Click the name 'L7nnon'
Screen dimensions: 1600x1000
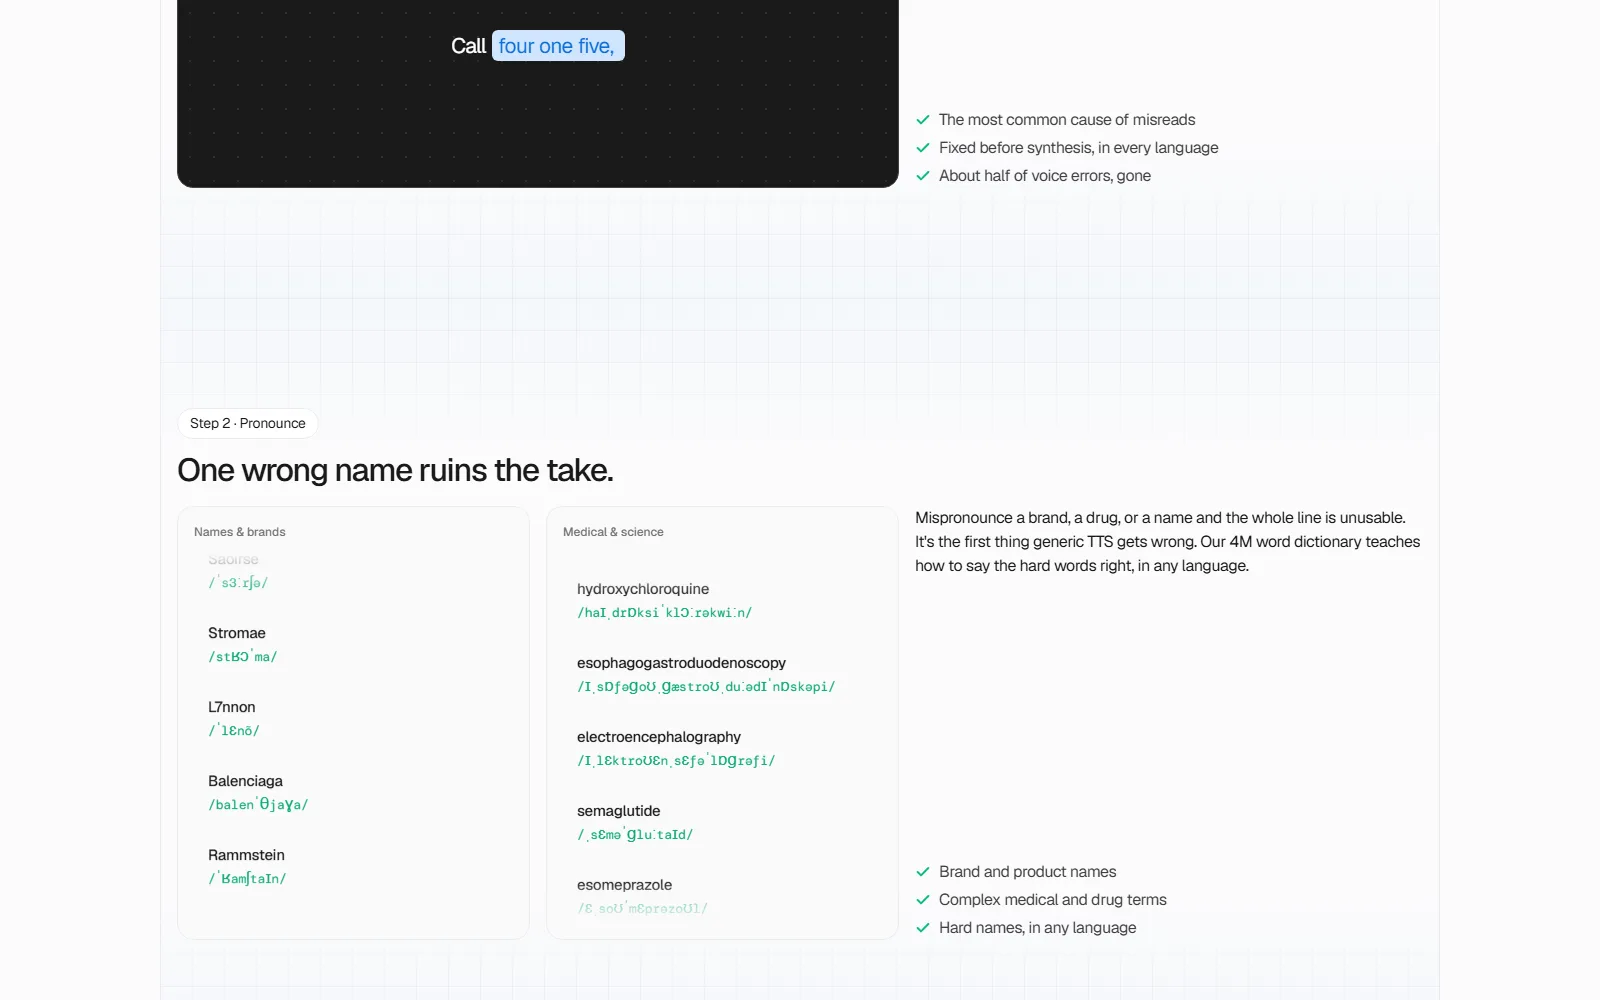click(x=232, y=707)
